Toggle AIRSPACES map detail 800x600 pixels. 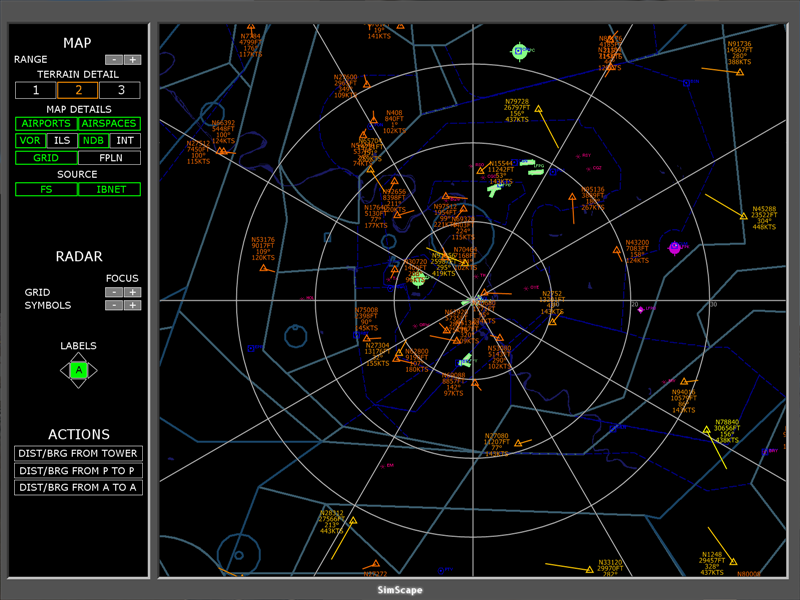click(x=109, y=123)
